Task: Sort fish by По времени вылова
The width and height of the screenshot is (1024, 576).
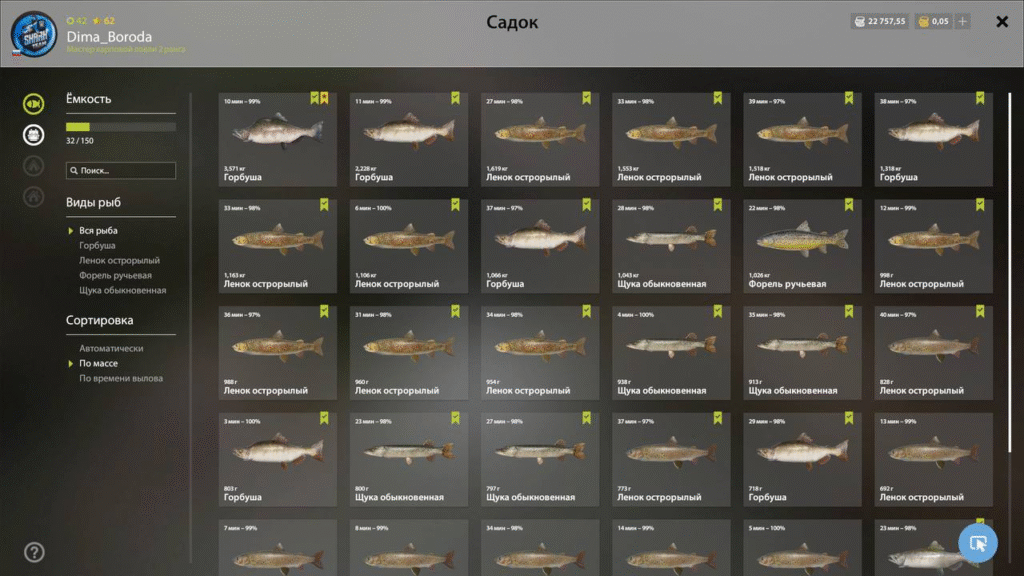Action: 121,379
